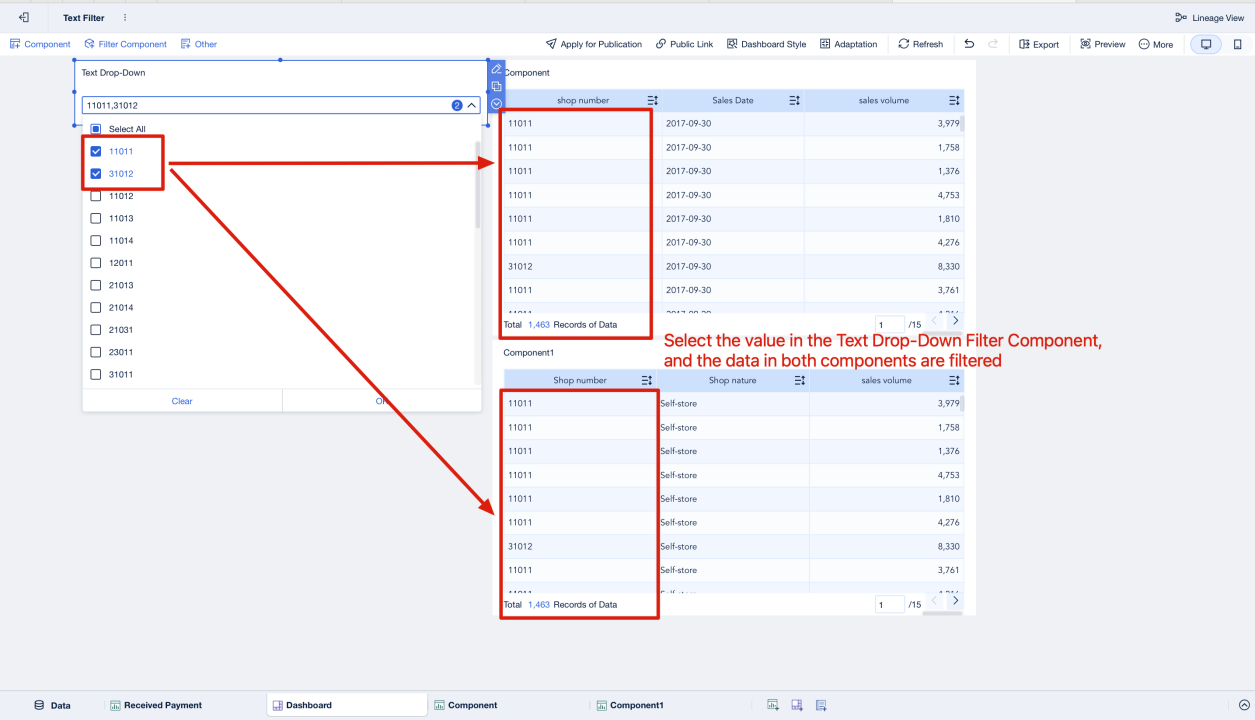Sort icon on 'shop number' column header

coord(652,100)
